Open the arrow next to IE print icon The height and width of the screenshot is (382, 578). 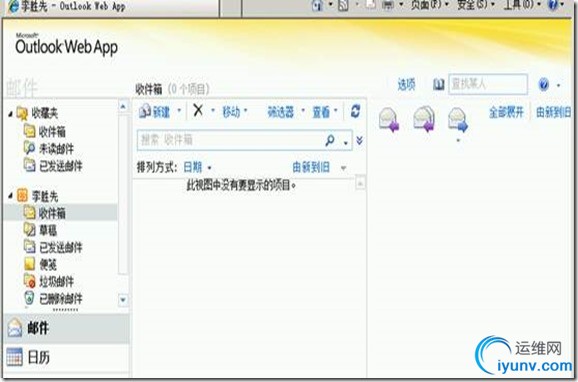tap(401, 5)
